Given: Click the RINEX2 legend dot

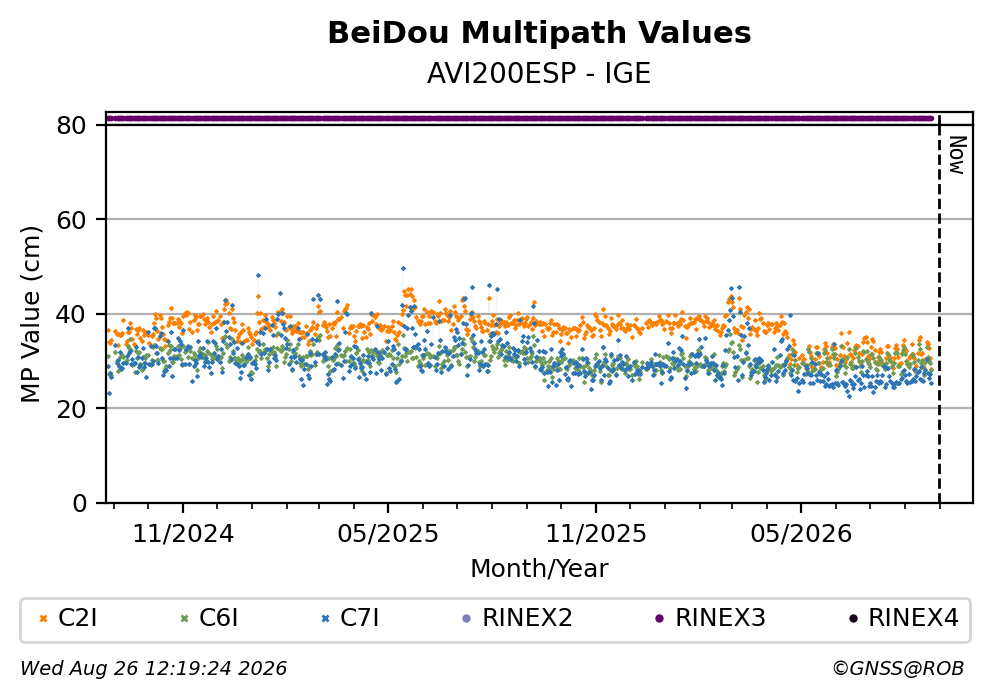Looking at the screenshot, I should 467,619.
